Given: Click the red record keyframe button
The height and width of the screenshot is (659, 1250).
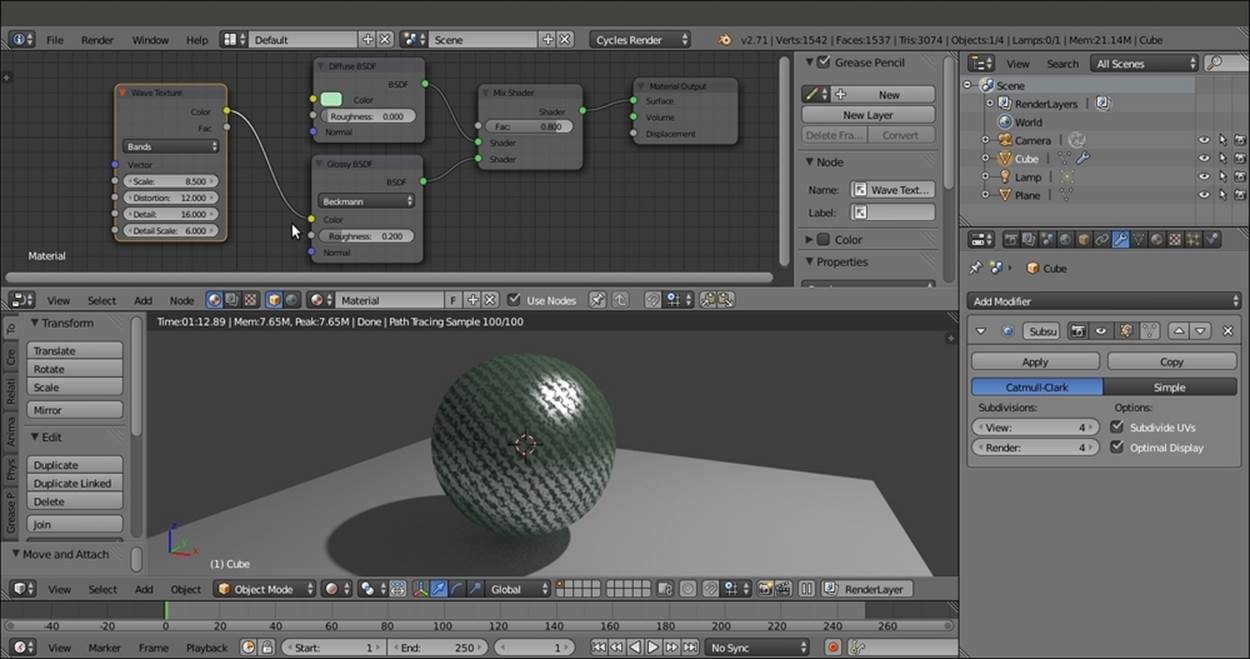Looking at the screenshot, I should pos(832,648).
